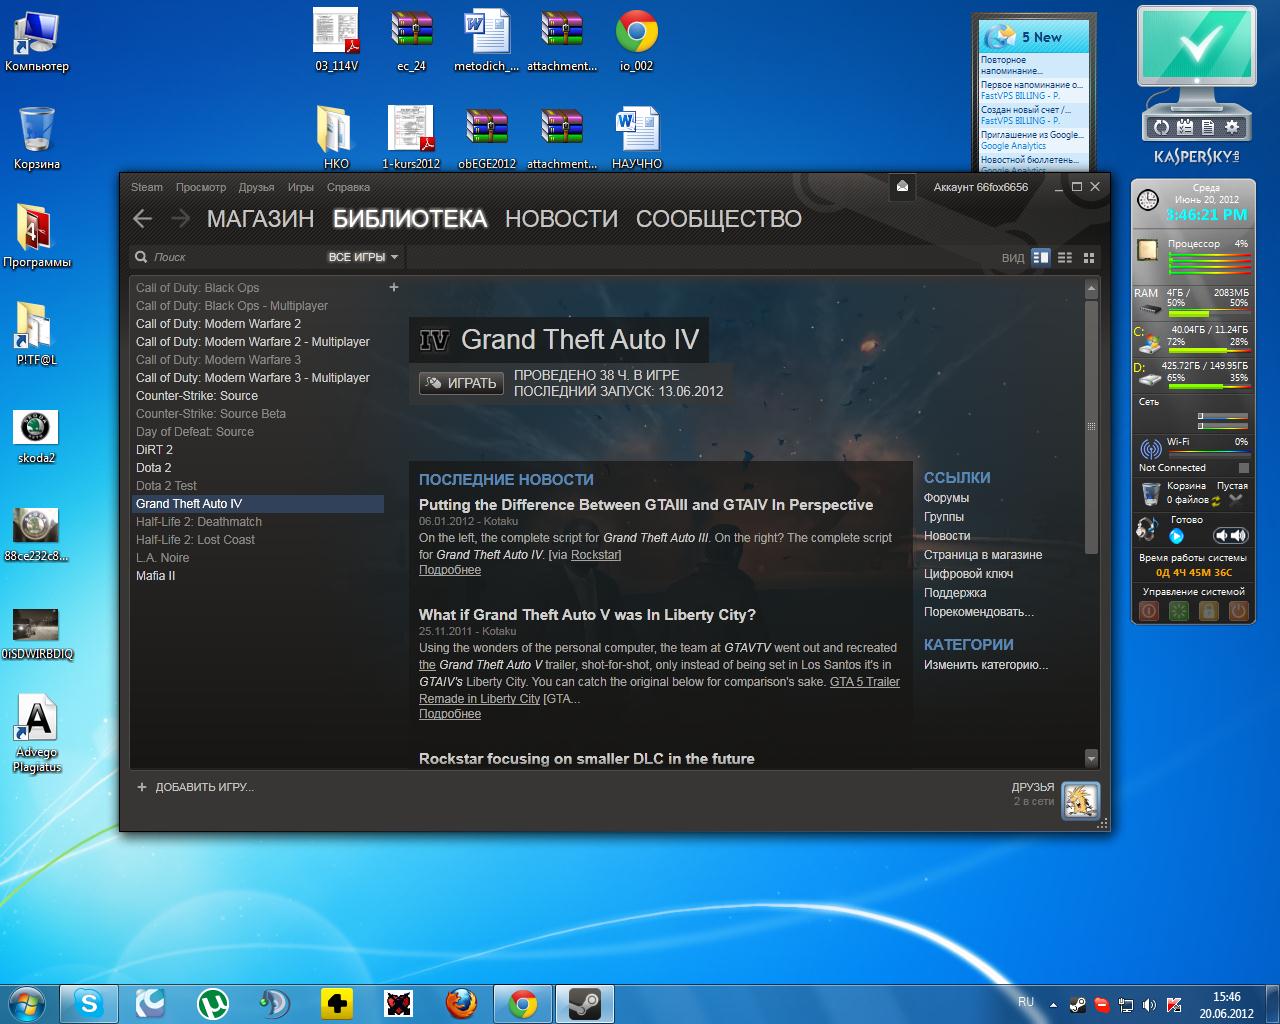
Task: Show hidden system tray icons arrow
Action: click(1053, 1004)
